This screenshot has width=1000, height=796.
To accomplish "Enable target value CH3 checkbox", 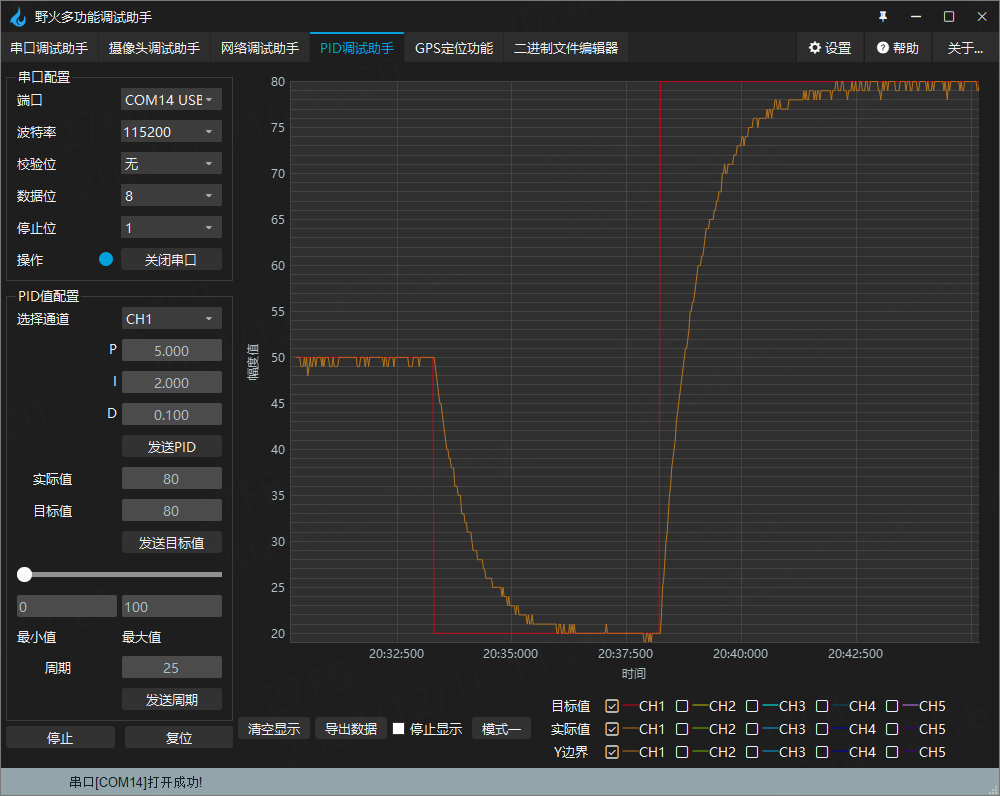I will (752, 706).
